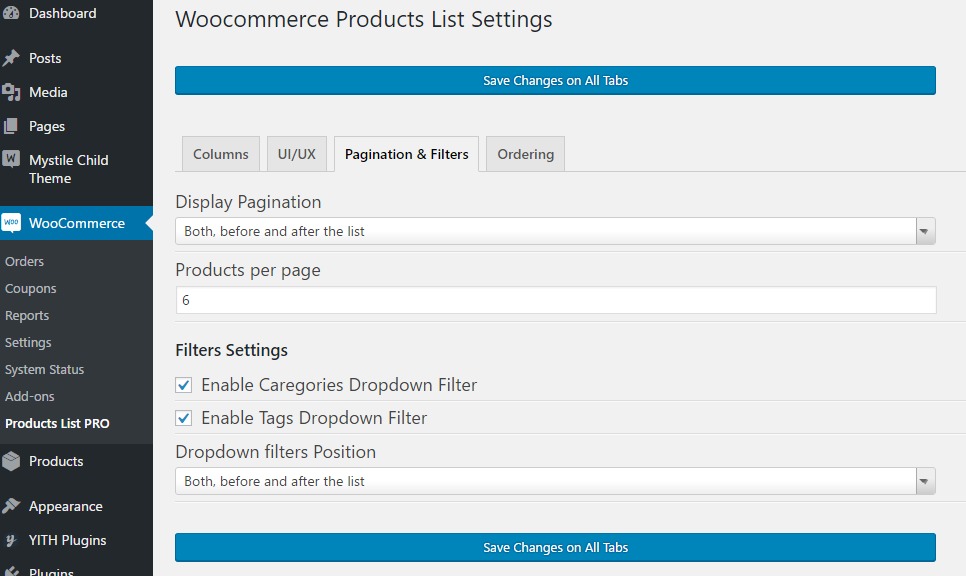Uncheck Enable Tags Dropdown Filter
Screen dimensions: 966x576
[184, 418]
